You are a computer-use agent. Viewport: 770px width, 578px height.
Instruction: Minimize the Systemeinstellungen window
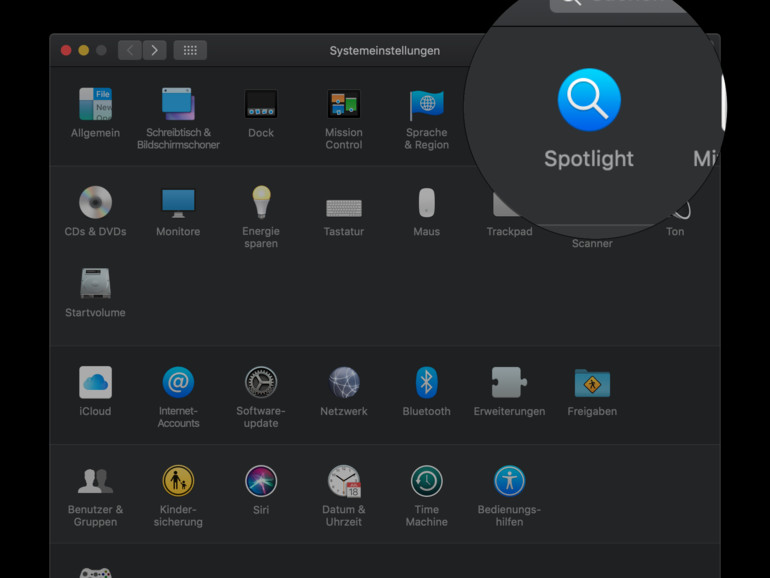83,50
